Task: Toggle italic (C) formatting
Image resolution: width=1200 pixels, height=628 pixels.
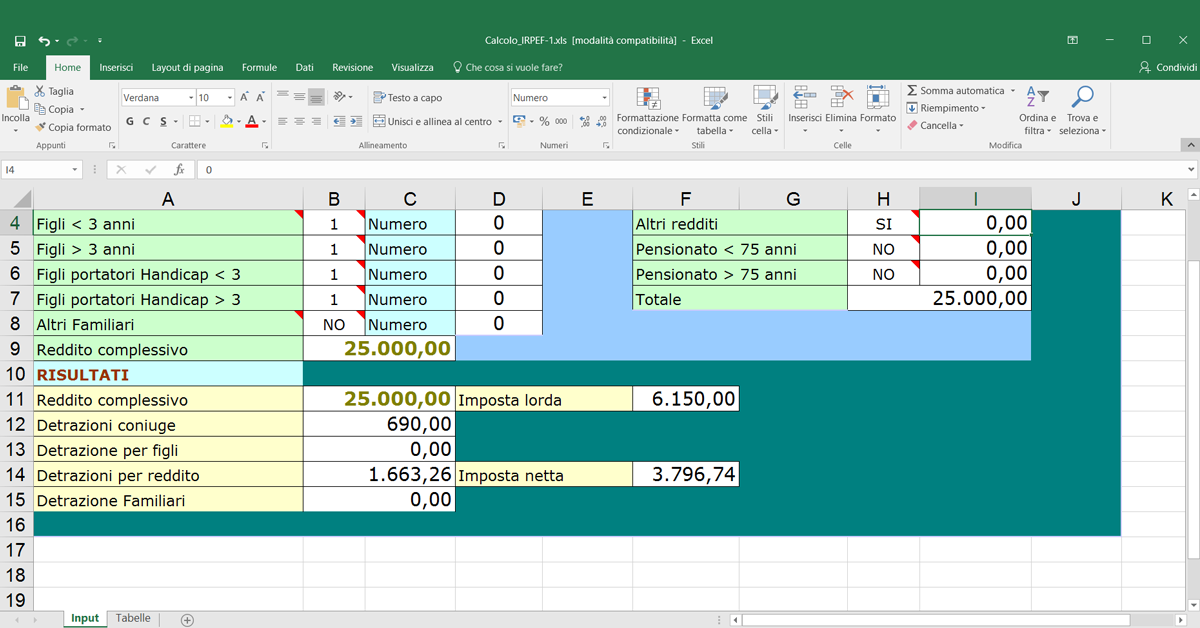Action: click(146, 122)
